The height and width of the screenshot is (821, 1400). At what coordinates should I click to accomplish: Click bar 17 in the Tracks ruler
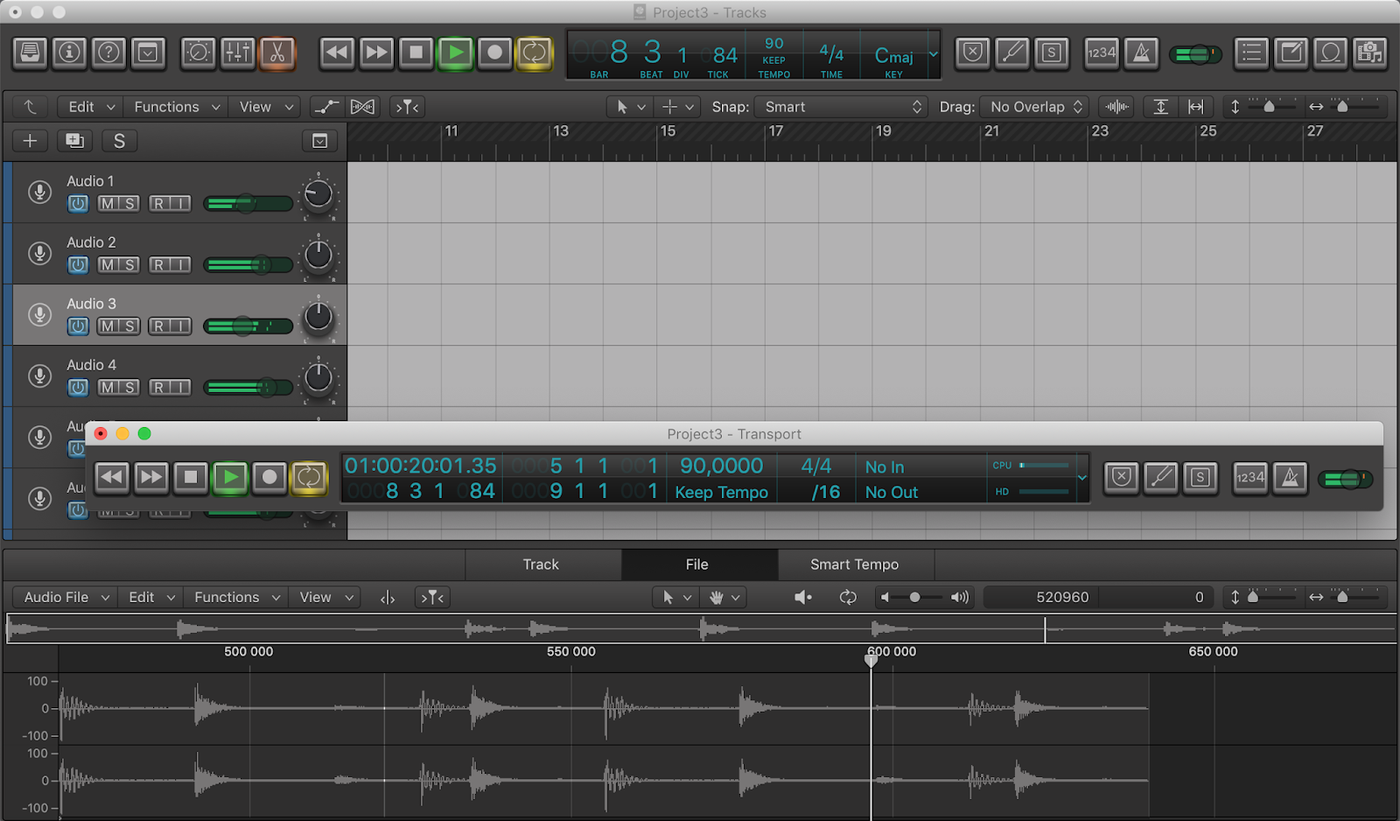[776, 131]
